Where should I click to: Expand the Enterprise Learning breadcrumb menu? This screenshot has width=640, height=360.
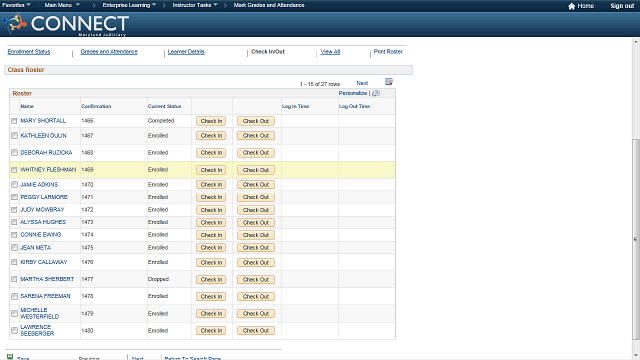[129, 5]
